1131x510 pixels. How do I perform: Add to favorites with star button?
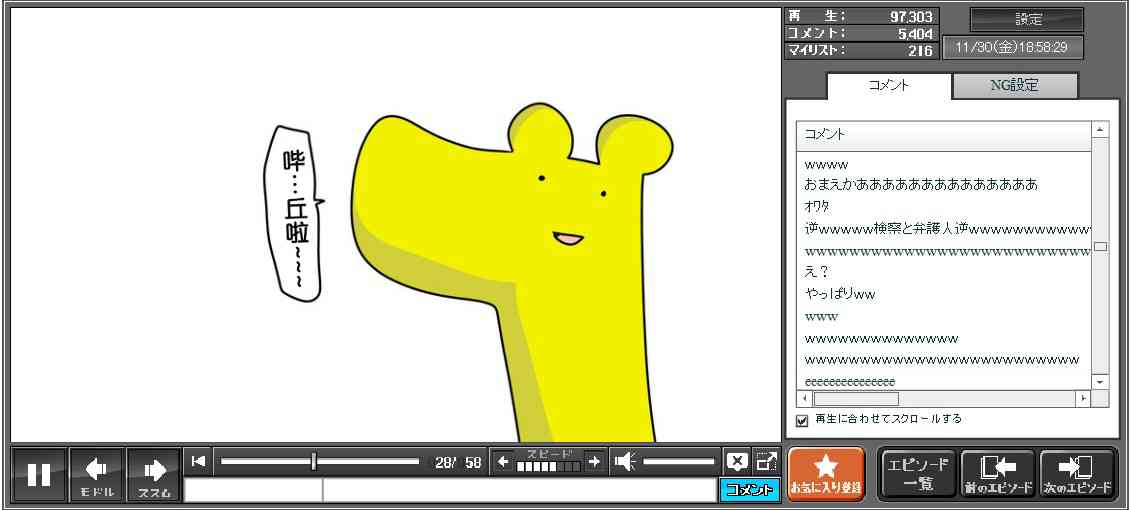point(826,474)
